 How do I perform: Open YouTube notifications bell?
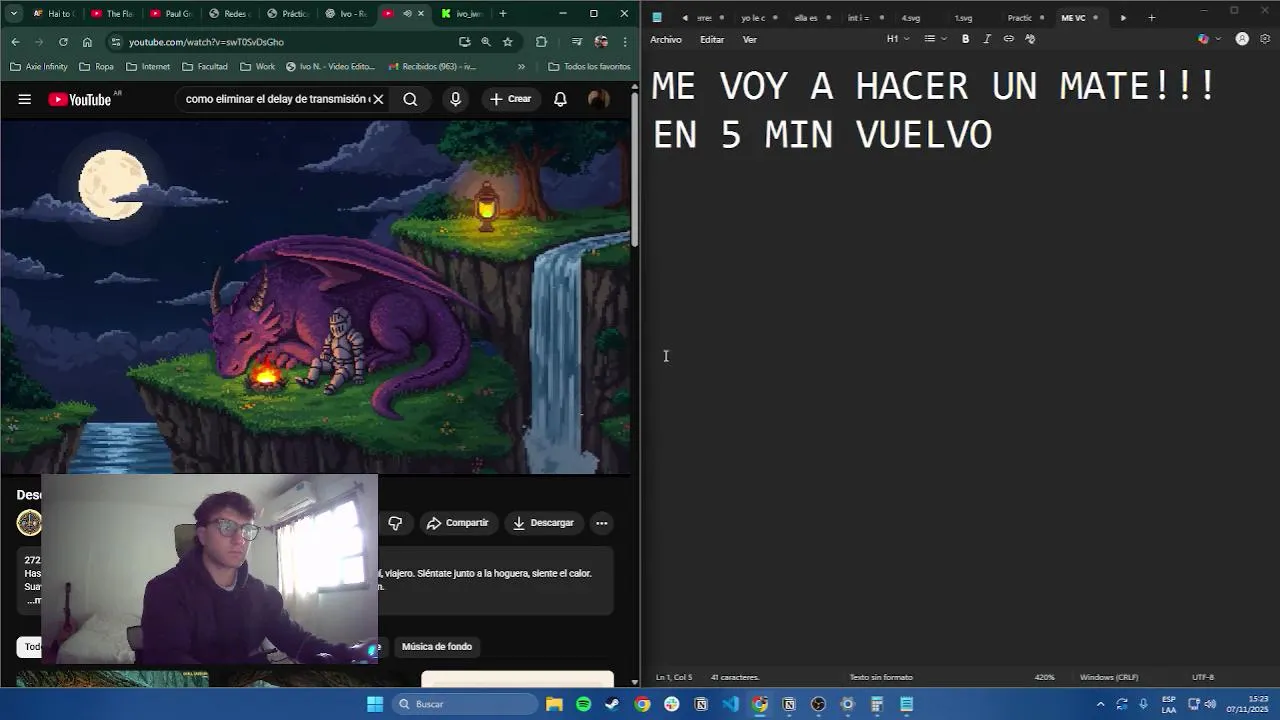560,99
